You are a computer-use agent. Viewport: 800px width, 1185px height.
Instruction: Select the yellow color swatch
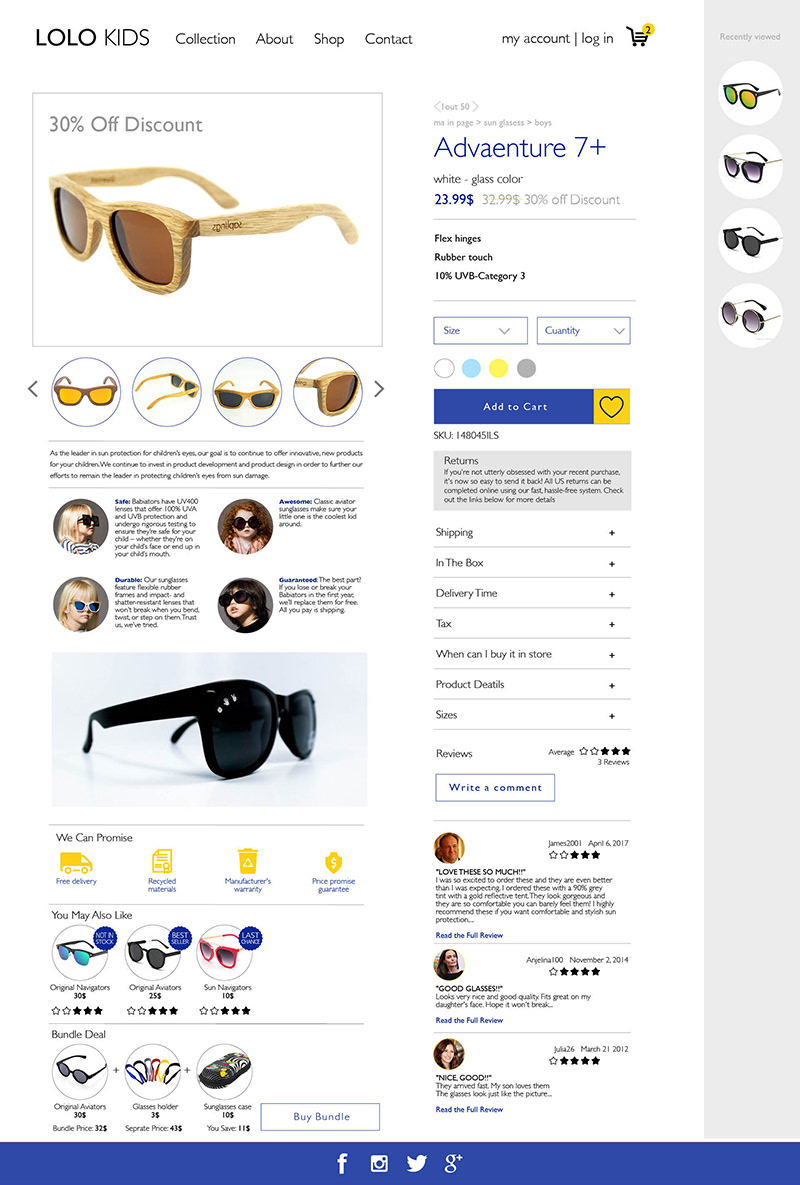pyautogui.click(x=499, y=368)
